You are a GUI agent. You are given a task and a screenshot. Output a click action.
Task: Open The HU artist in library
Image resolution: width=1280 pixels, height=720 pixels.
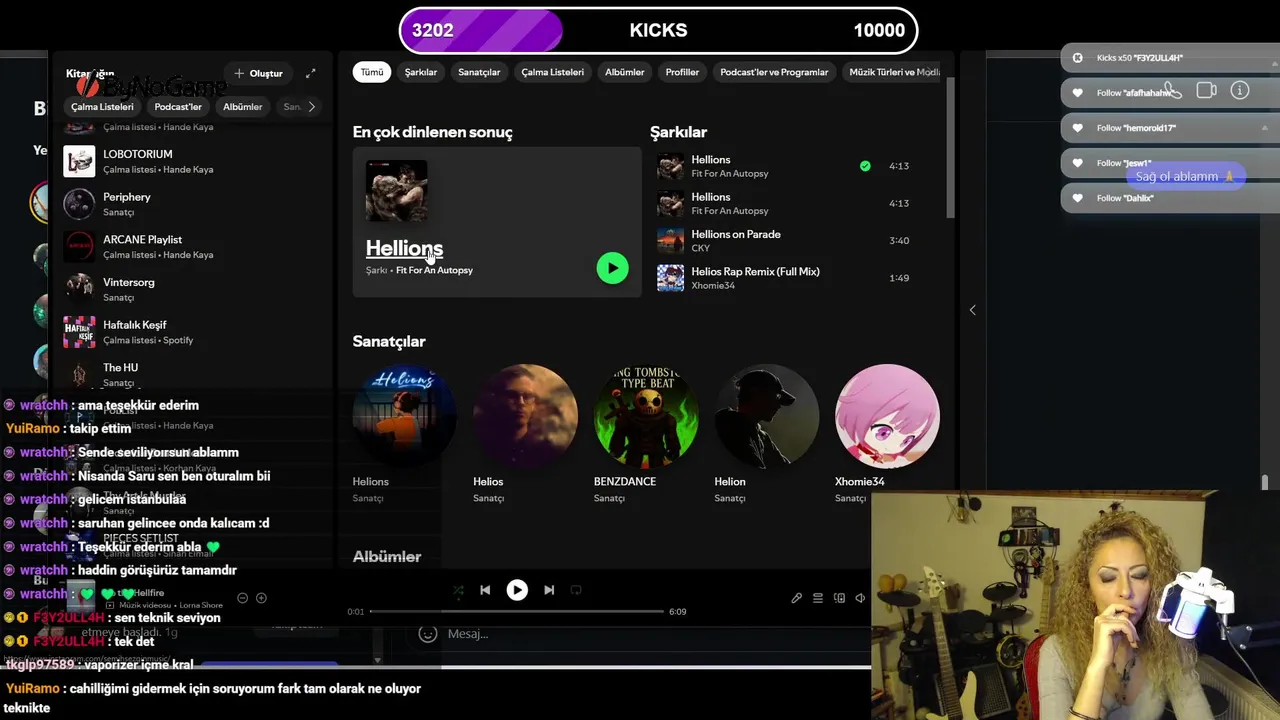(190, 374)
